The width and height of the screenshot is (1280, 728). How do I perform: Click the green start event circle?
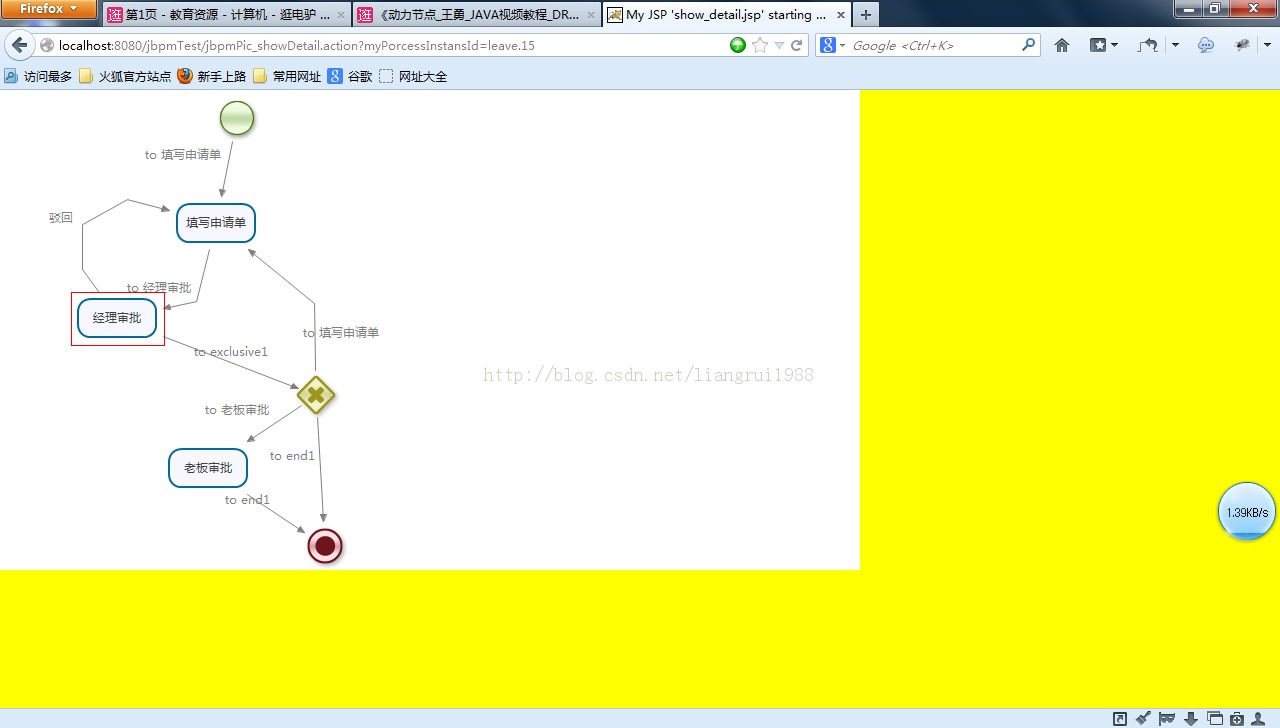click(237, 118)
